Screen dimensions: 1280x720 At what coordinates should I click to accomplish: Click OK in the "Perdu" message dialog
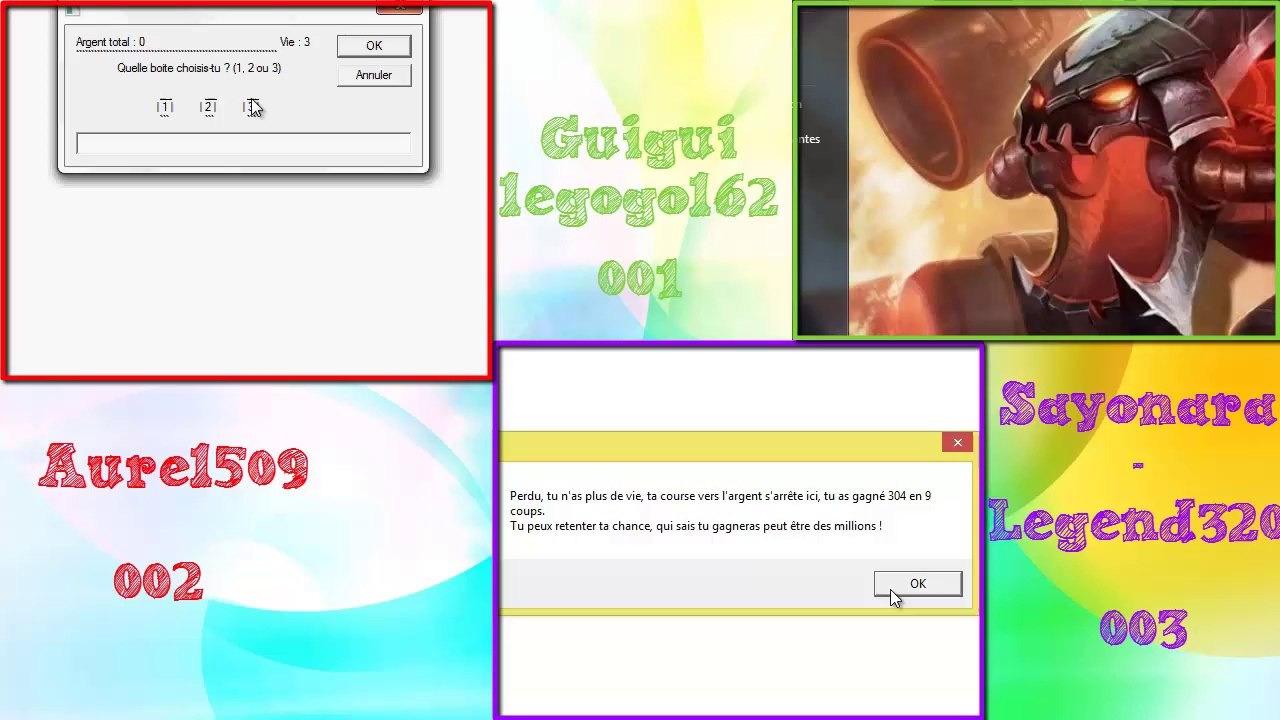point(917,584)
